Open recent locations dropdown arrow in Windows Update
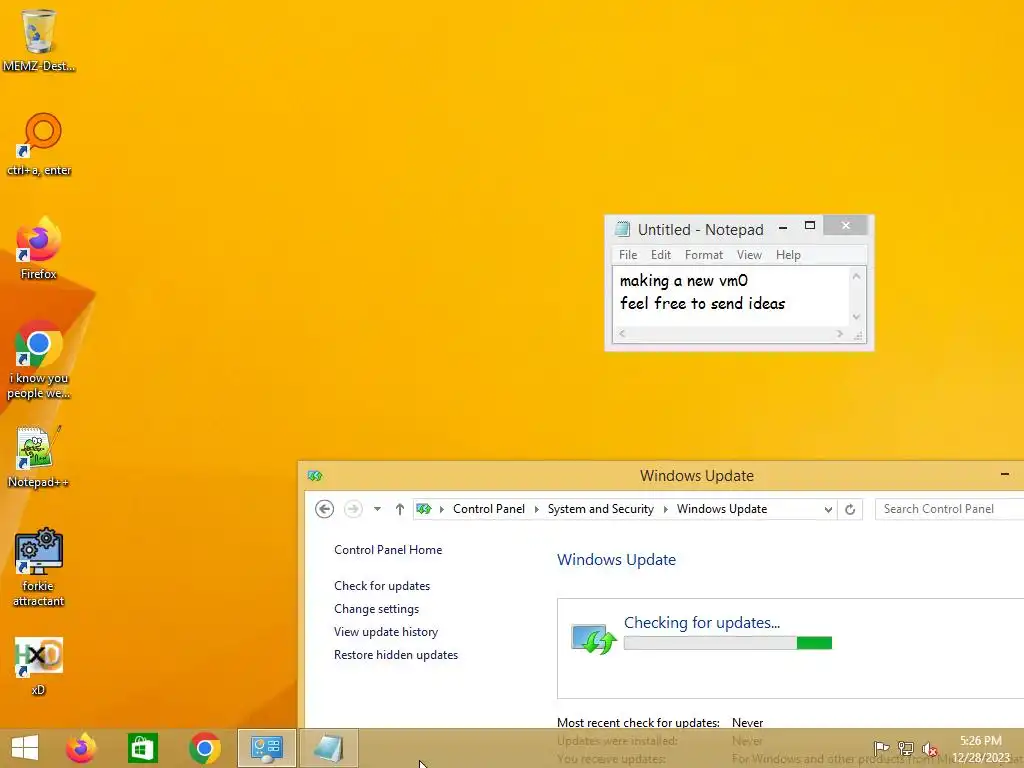 pos(377,509)
